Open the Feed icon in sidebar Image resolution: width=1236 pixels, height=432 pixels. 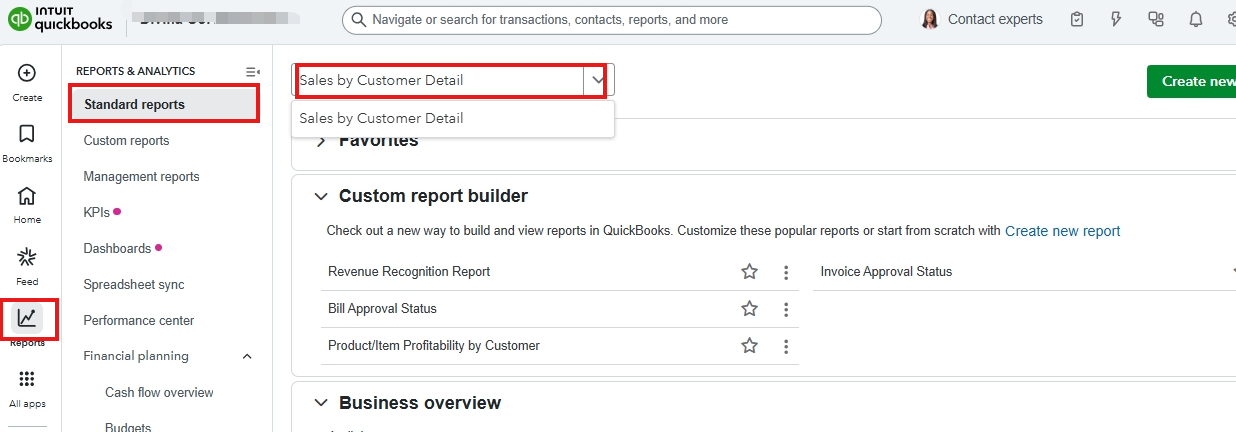click(x=27, y=258)
